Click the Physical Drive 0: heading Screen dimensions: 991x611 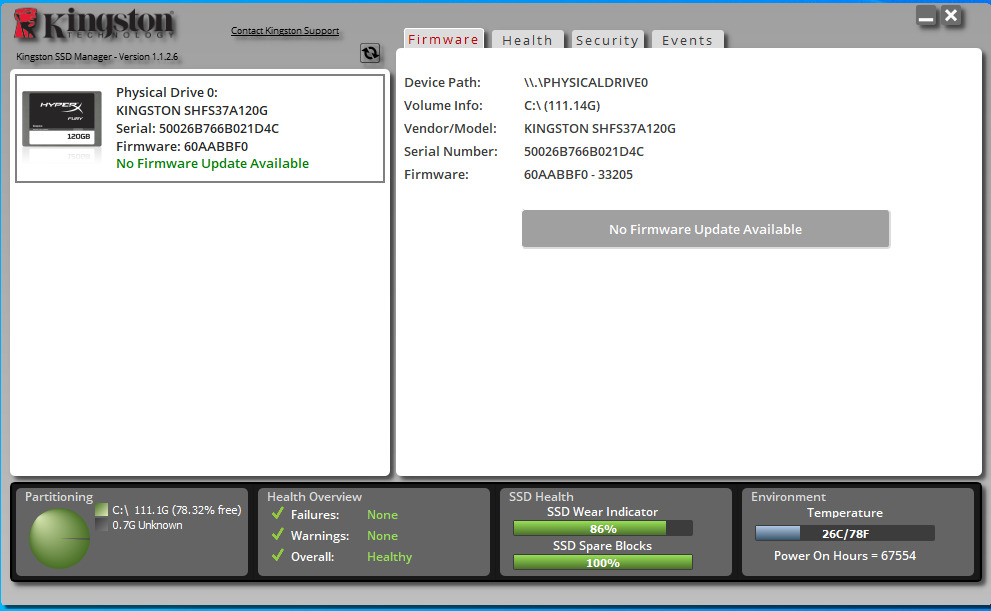pos(167,92)
